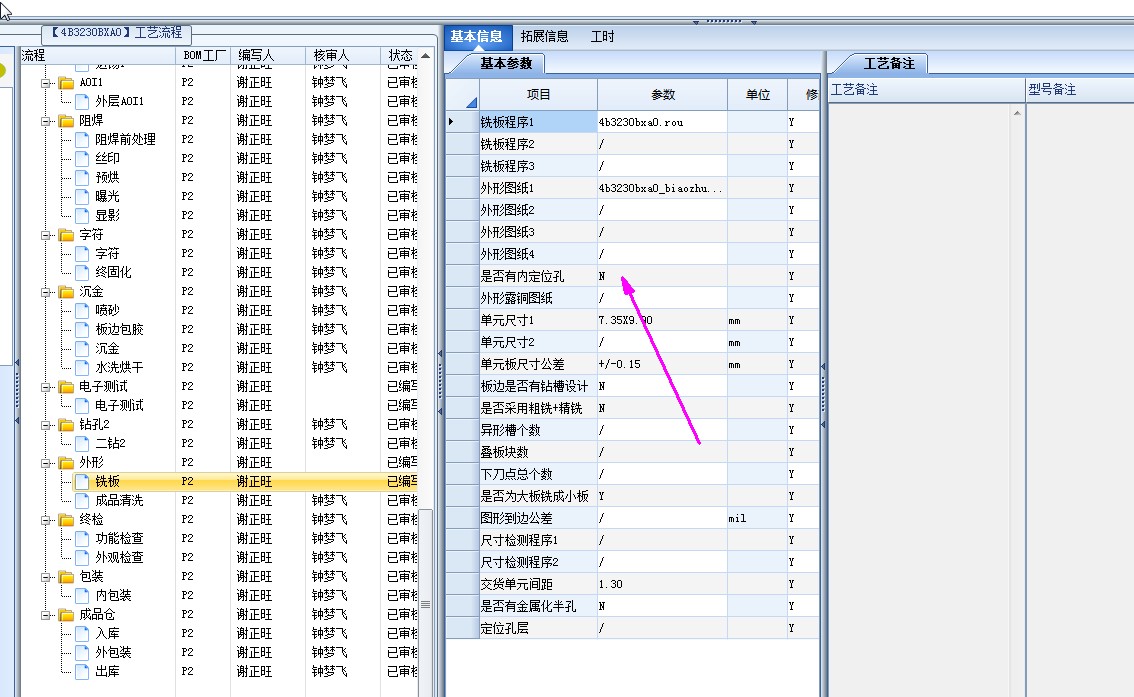Collapse the 电子测试 tree folder

46,387
